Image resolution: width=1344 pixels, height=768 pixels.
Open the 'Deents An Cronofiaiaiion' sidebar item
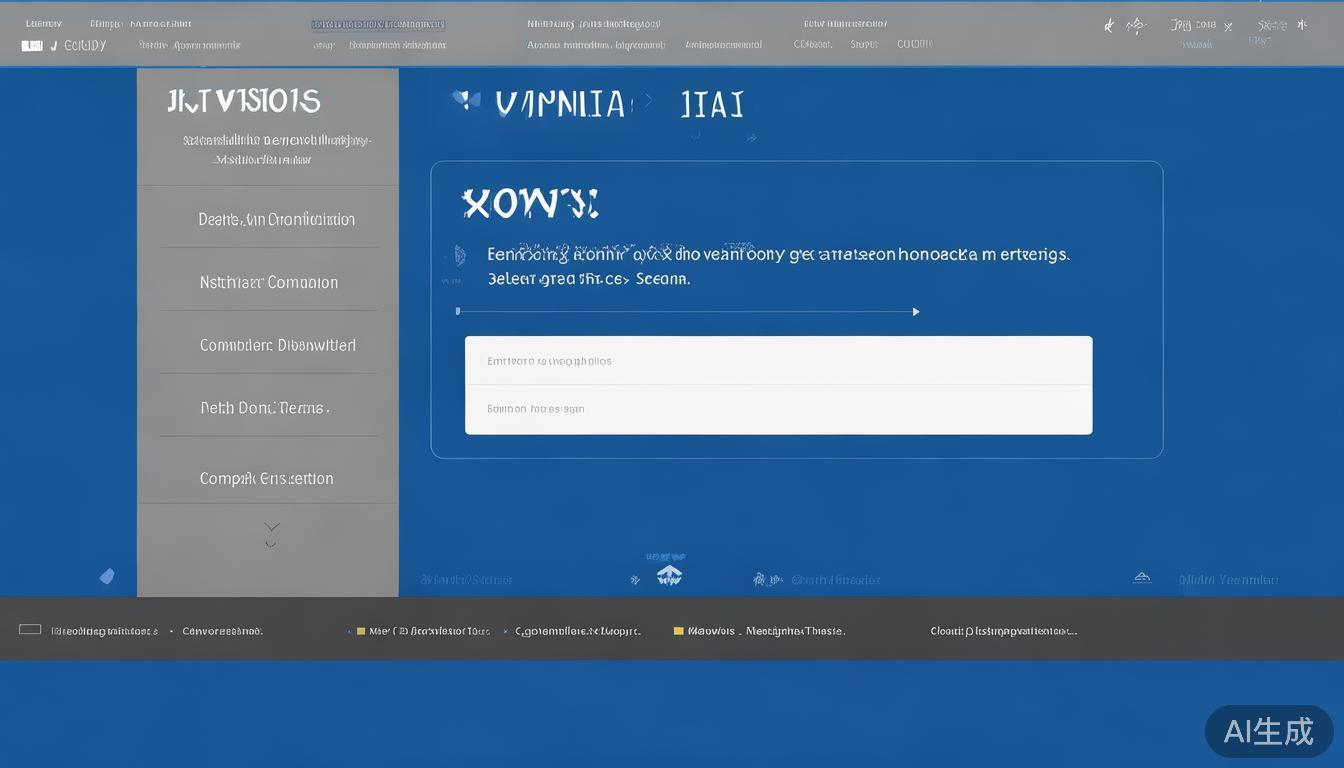tap(276, 219)
